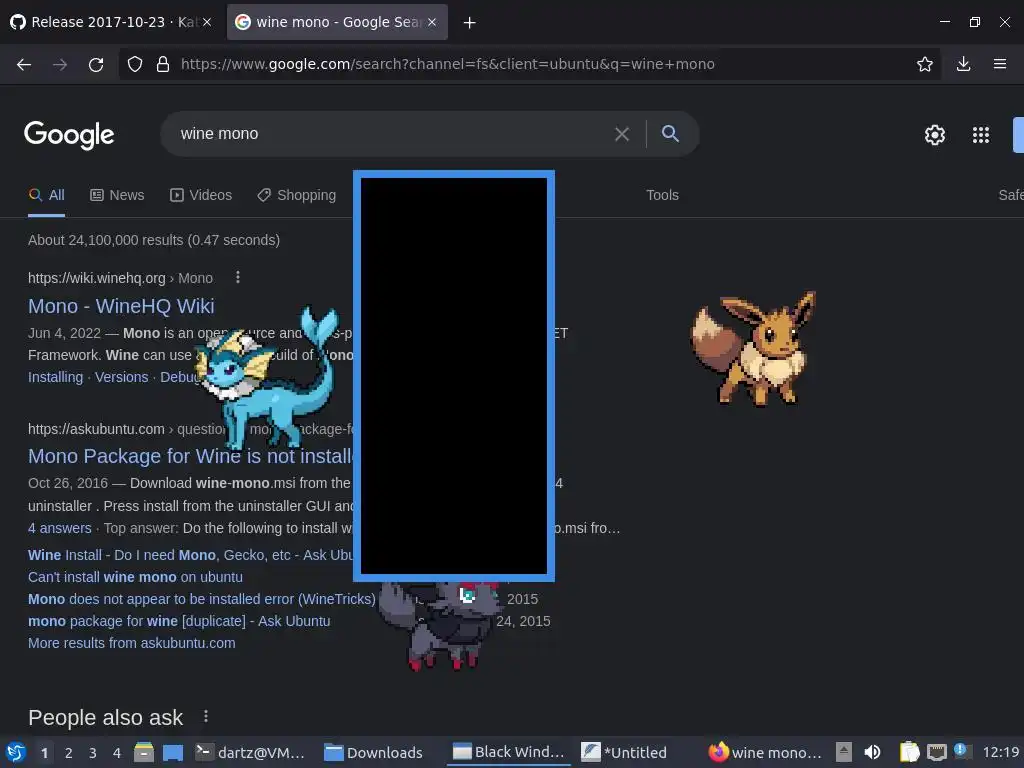Switch to the Release 2017-10-23 tab
Screen dimensions: 1024x768
click(111, 22)
